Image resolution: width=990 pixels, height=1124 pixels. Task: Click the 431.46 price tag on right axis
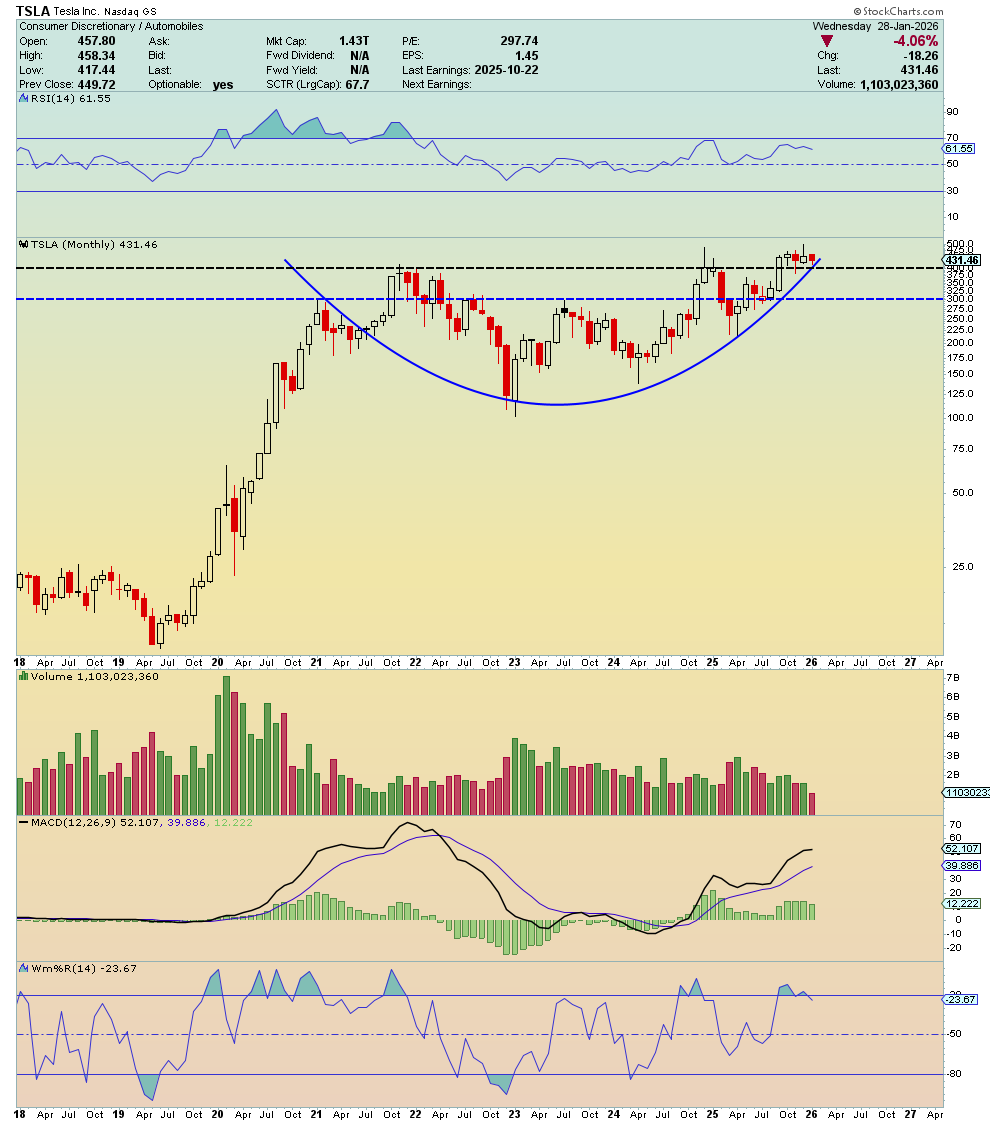coord(960,258)
